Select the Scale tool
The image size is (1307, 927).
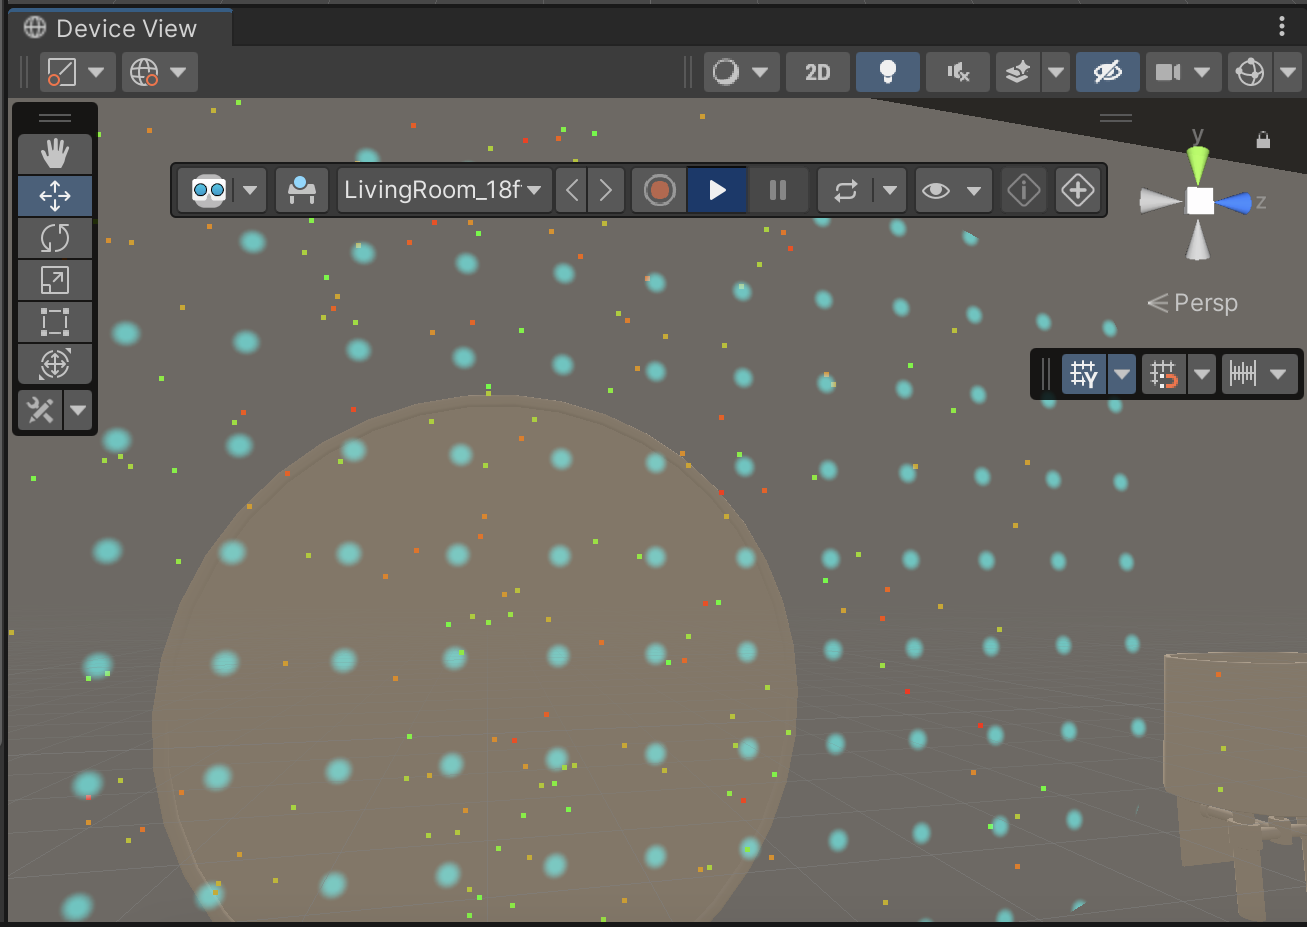coord(55,280)
